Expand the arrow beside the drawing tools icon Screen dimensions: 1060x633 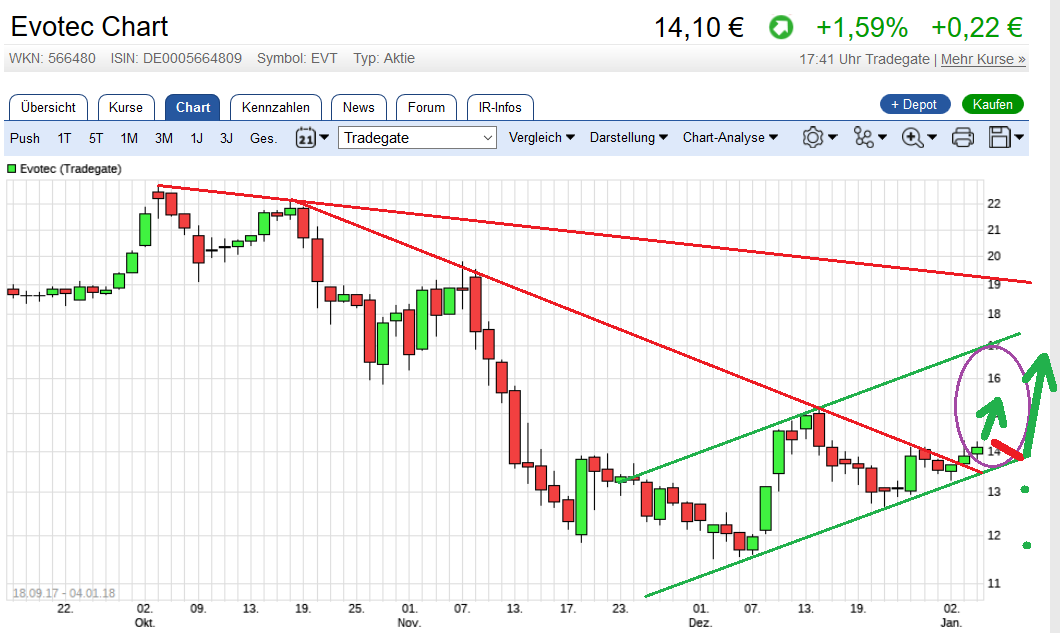(882, 137)
